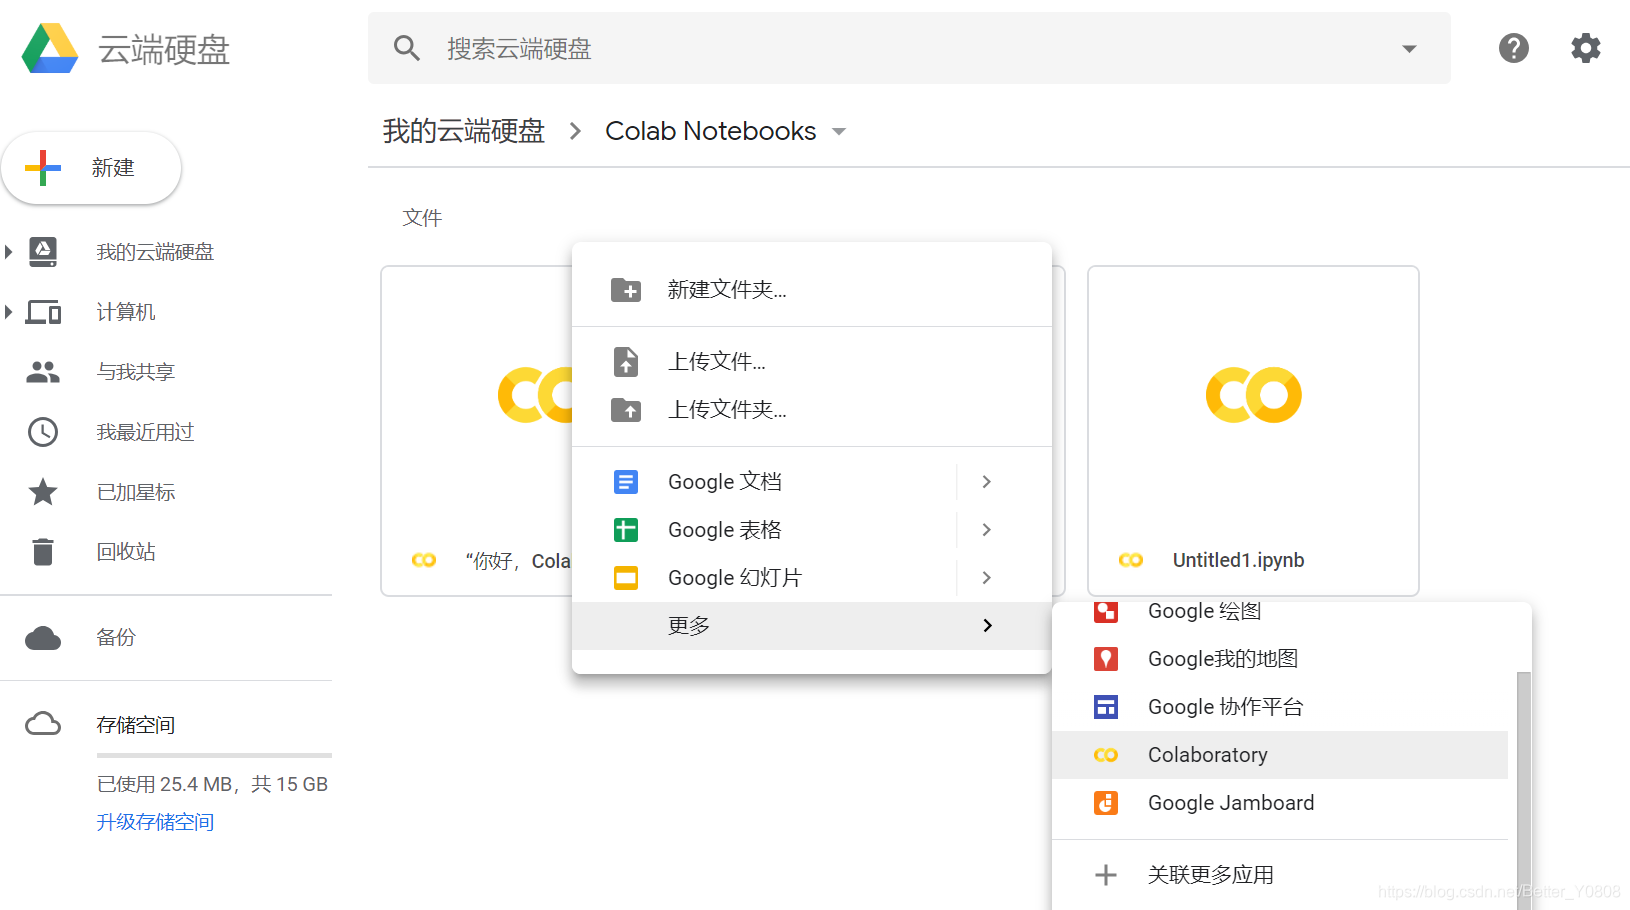Click the Recent clock icon

pyautogui.click(x=43, y=432)
